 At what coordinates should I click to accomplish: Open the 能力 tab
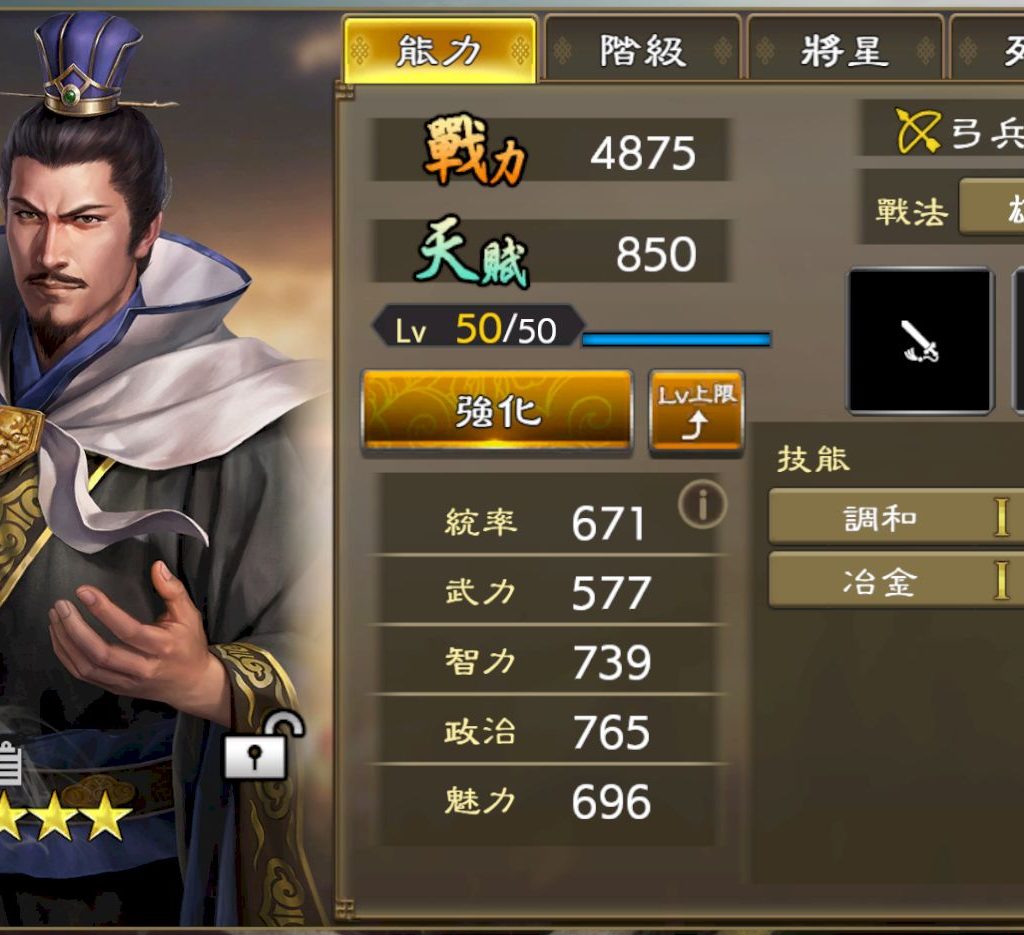(440, 50)
